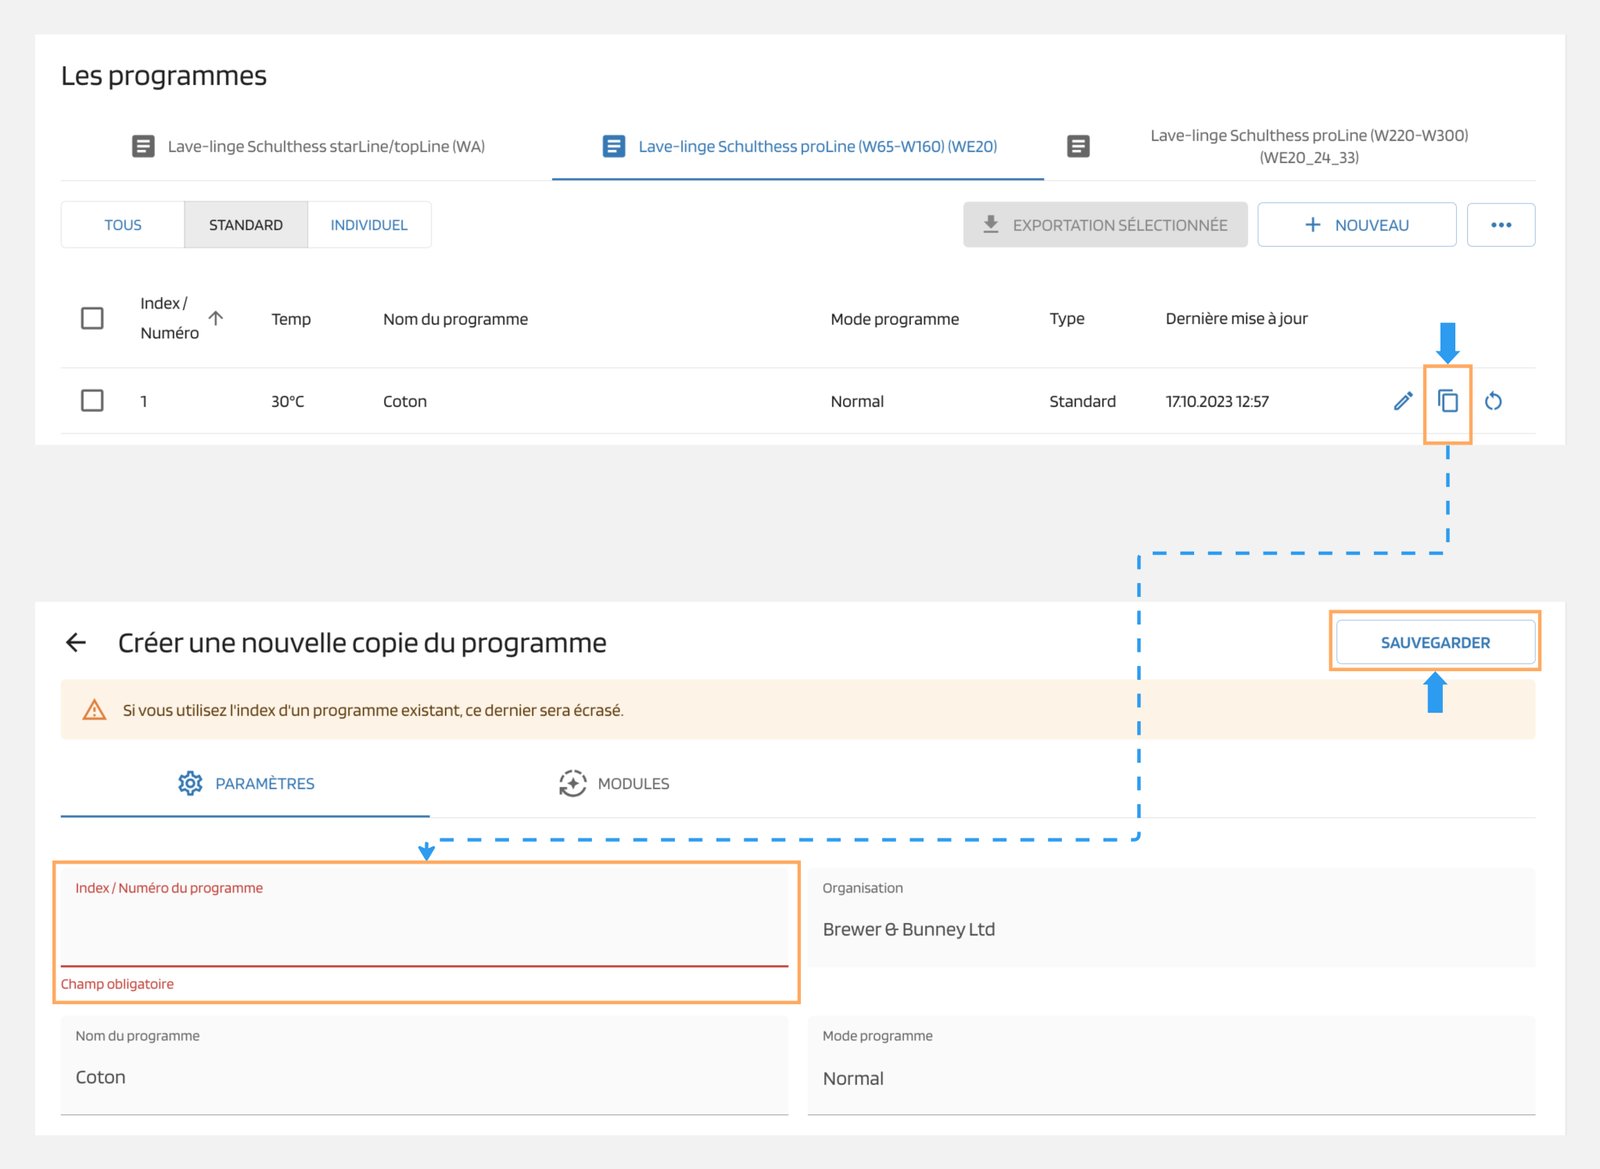This screenshot has width=1600, height=1169.
Task: Click the orange warning triangle icon
Action: tap(94, 710)
